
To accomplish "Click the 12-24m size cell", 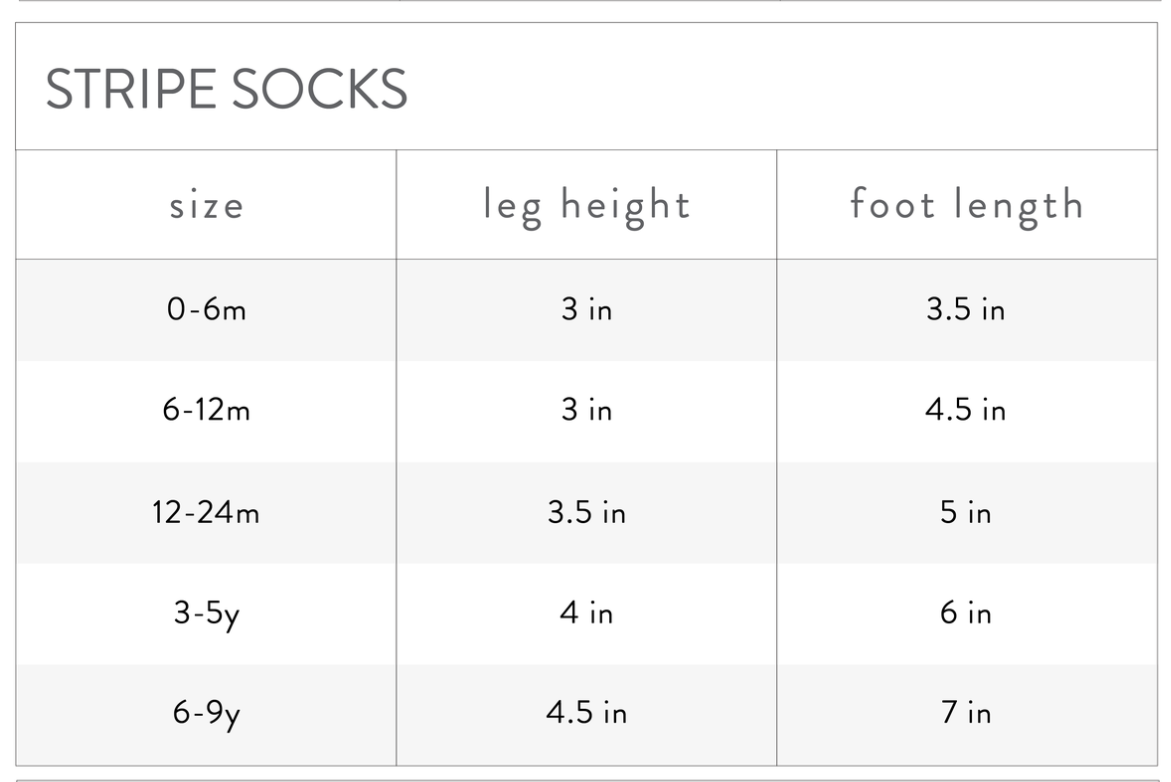I will pyautogui.click(x=206, y=512).
